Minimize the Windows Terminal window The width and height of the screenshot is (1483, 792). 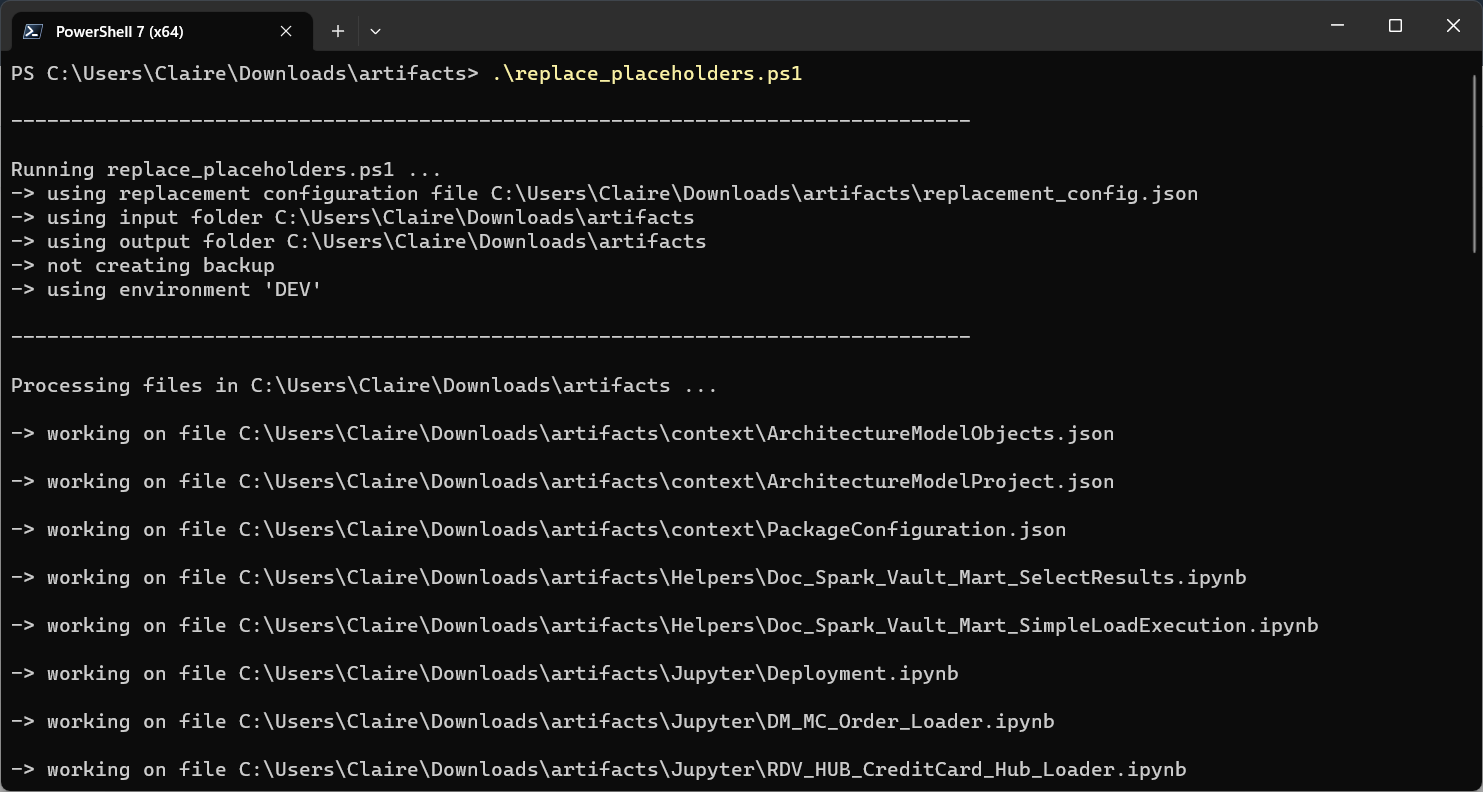[x=1337, y=25]
